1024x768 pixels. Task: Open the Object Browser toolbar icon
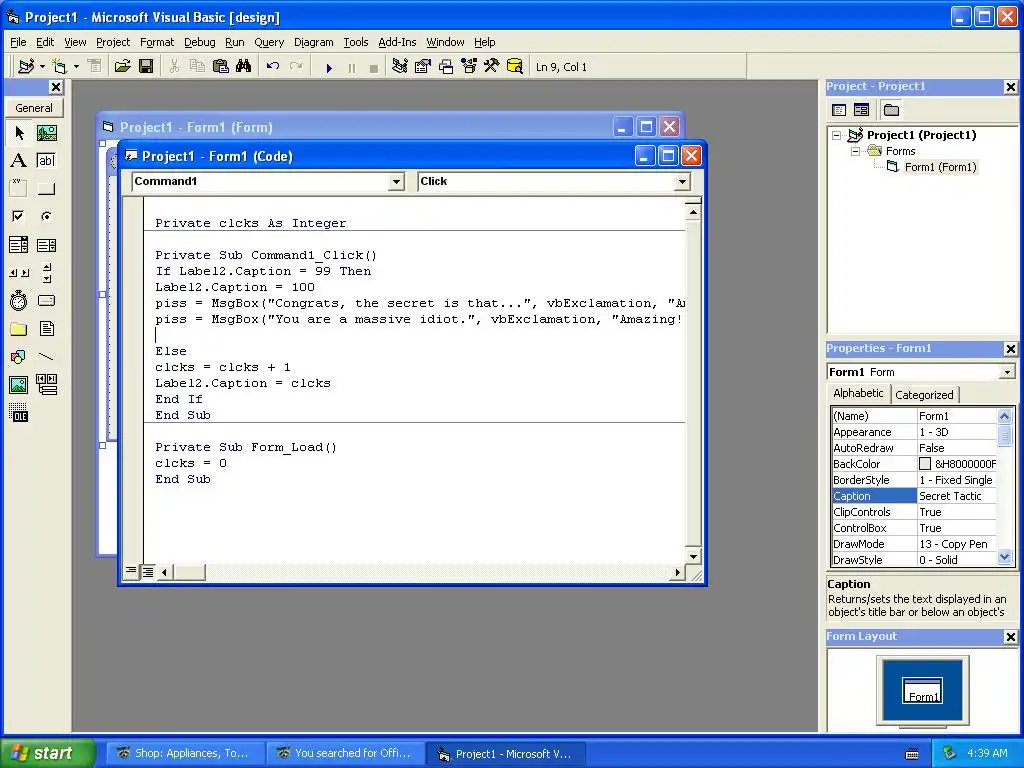pyautogui.click(x=469, y=67)
